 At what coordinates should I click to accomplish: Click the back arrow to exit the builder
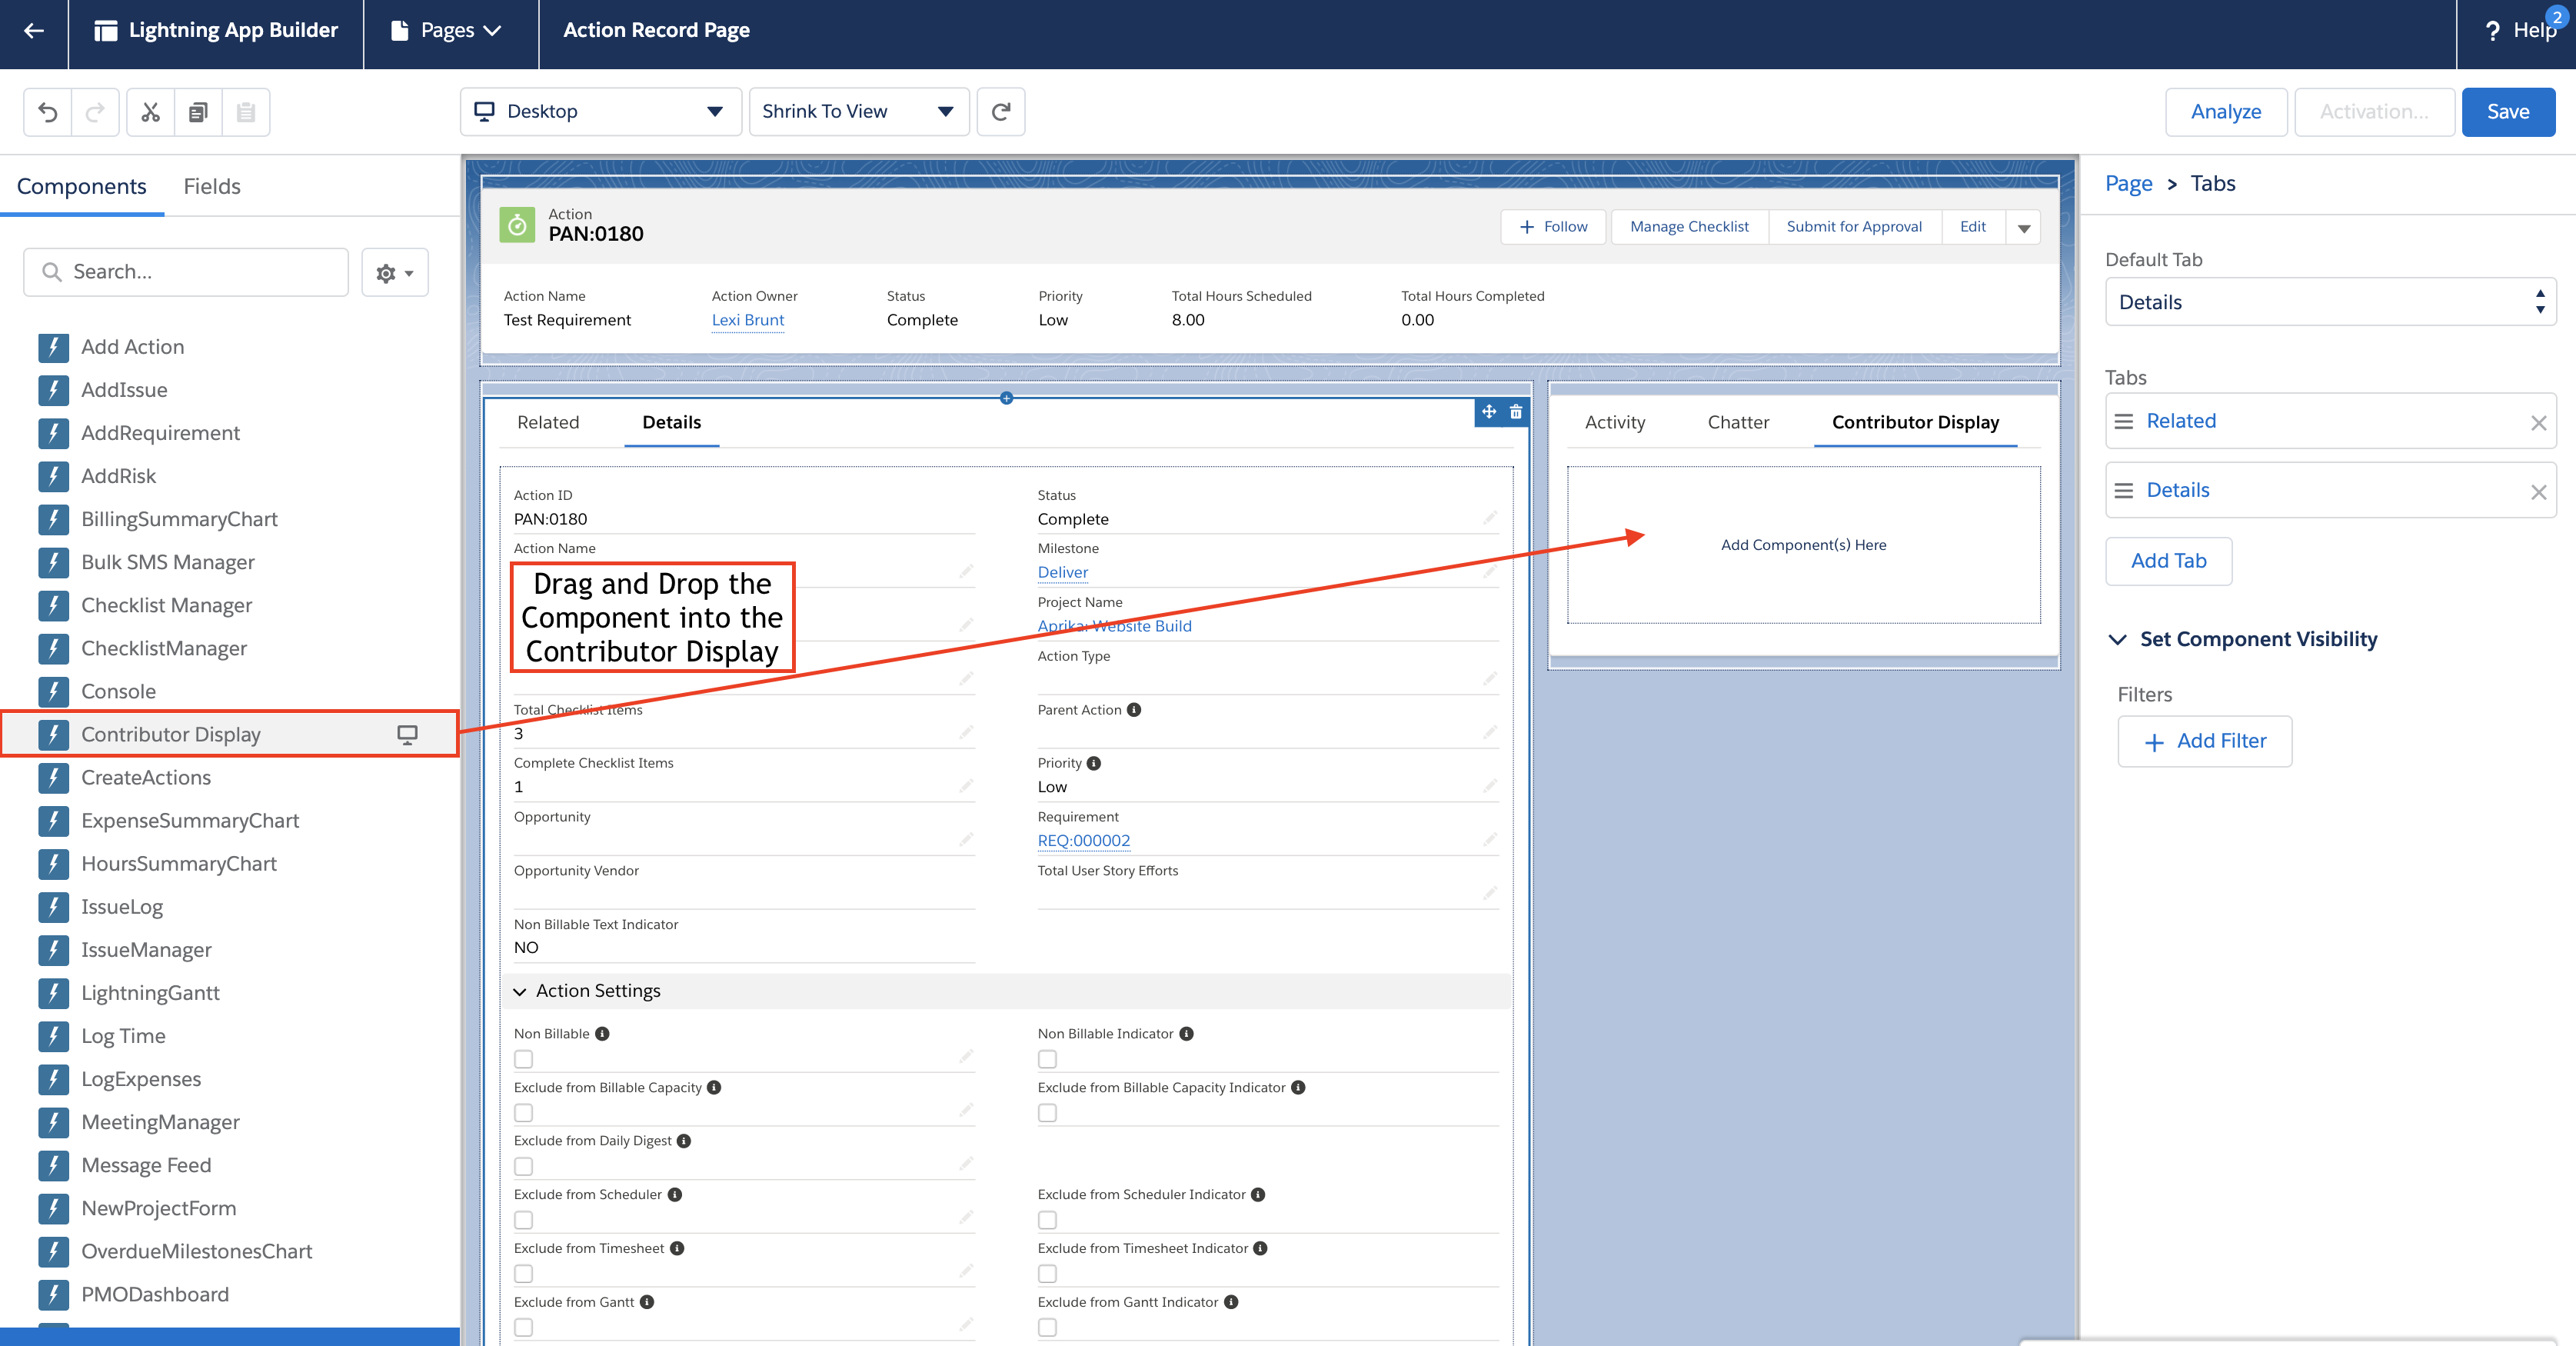click(x=33, y=30)
